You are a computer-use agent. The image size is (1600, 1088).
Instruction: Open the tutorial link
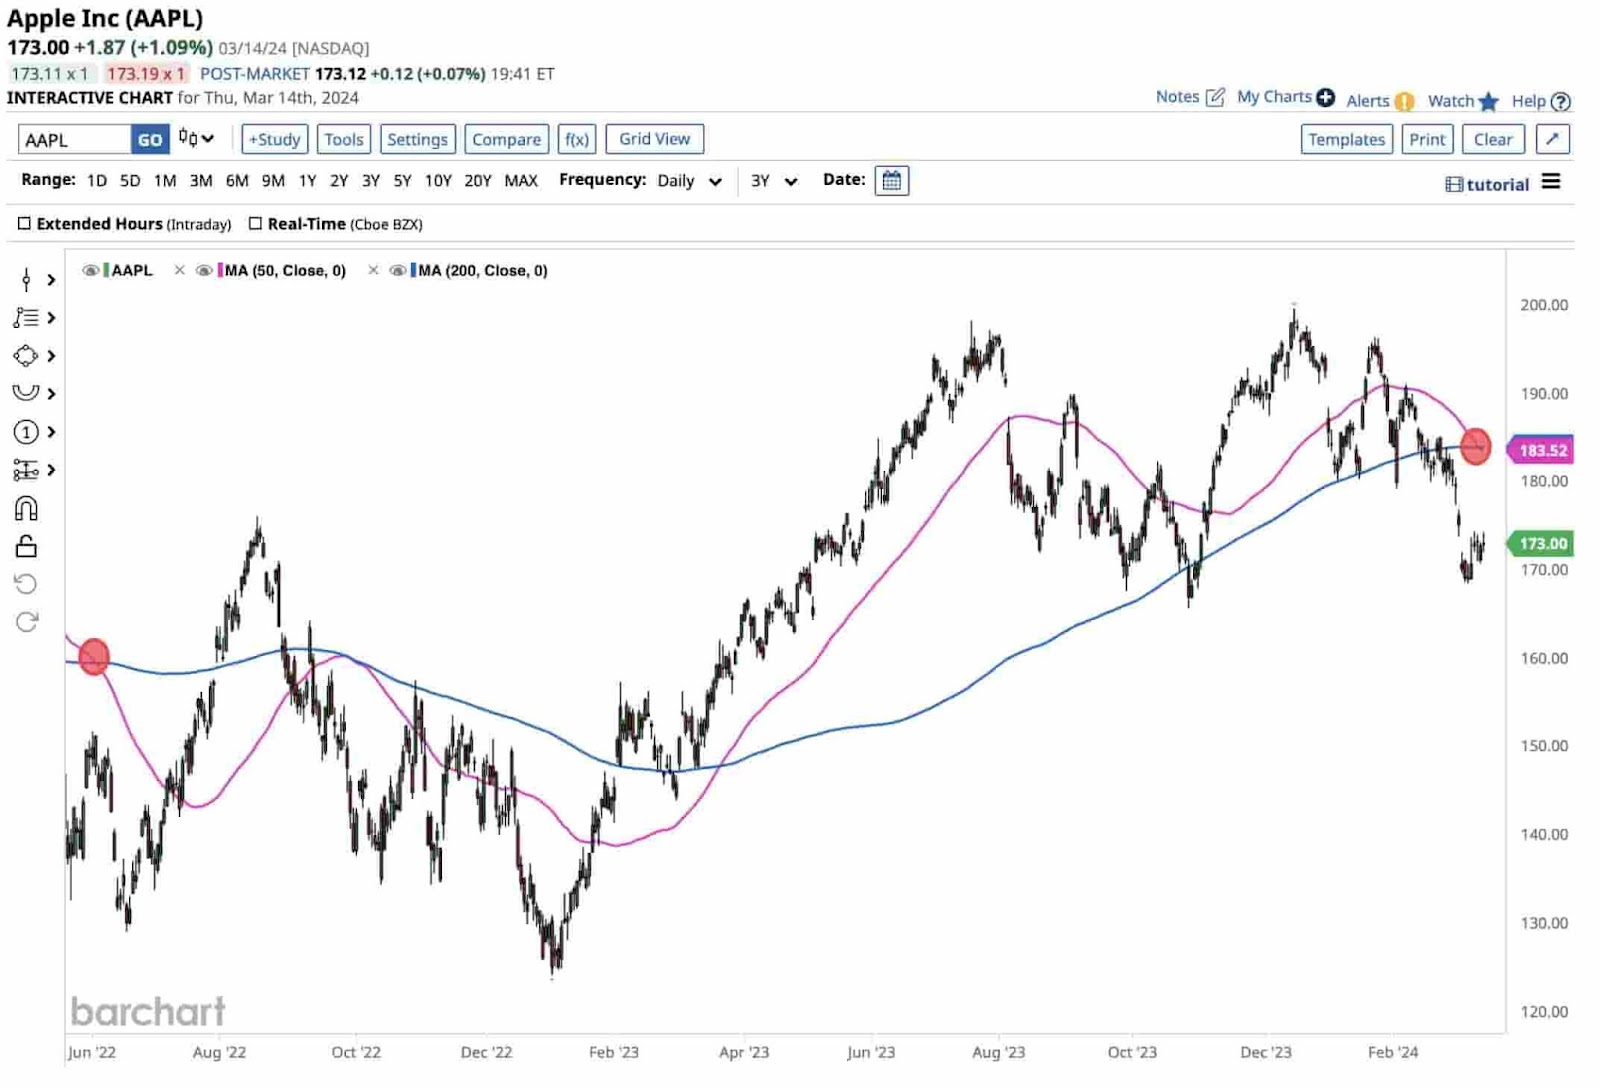click(x=1487, y=184)
